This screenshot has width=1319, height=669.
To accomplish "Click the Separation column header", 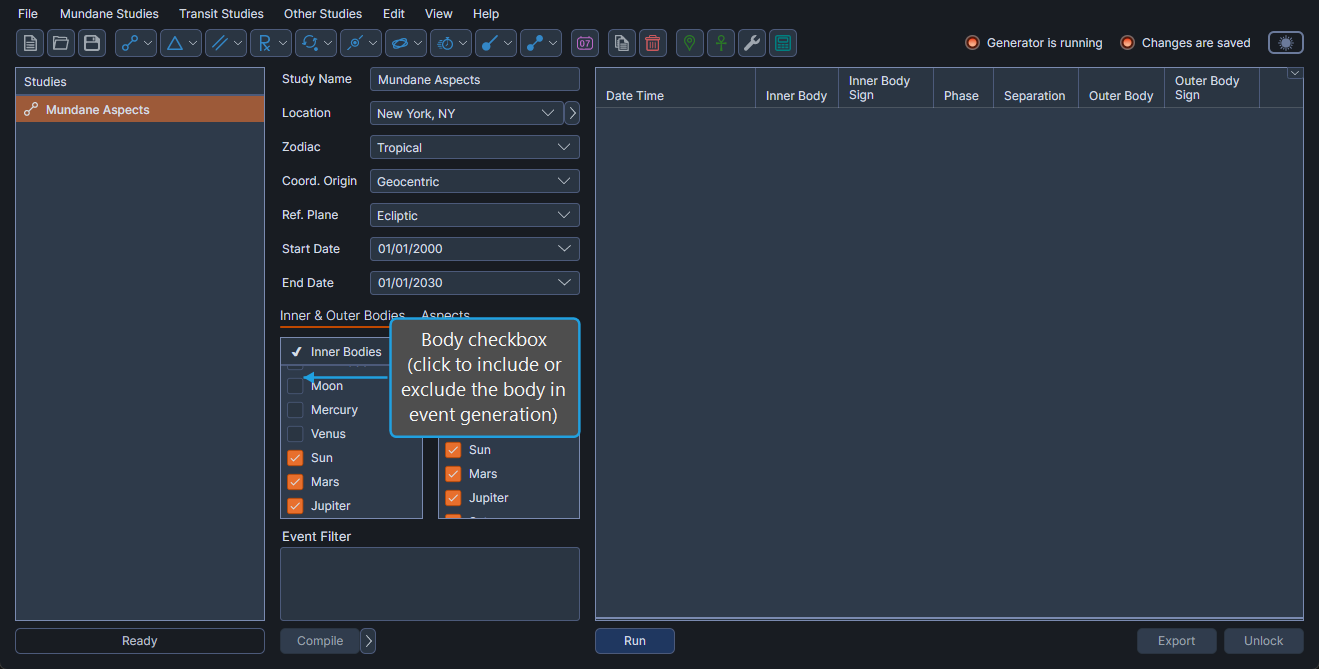I will coord(1035,88).
